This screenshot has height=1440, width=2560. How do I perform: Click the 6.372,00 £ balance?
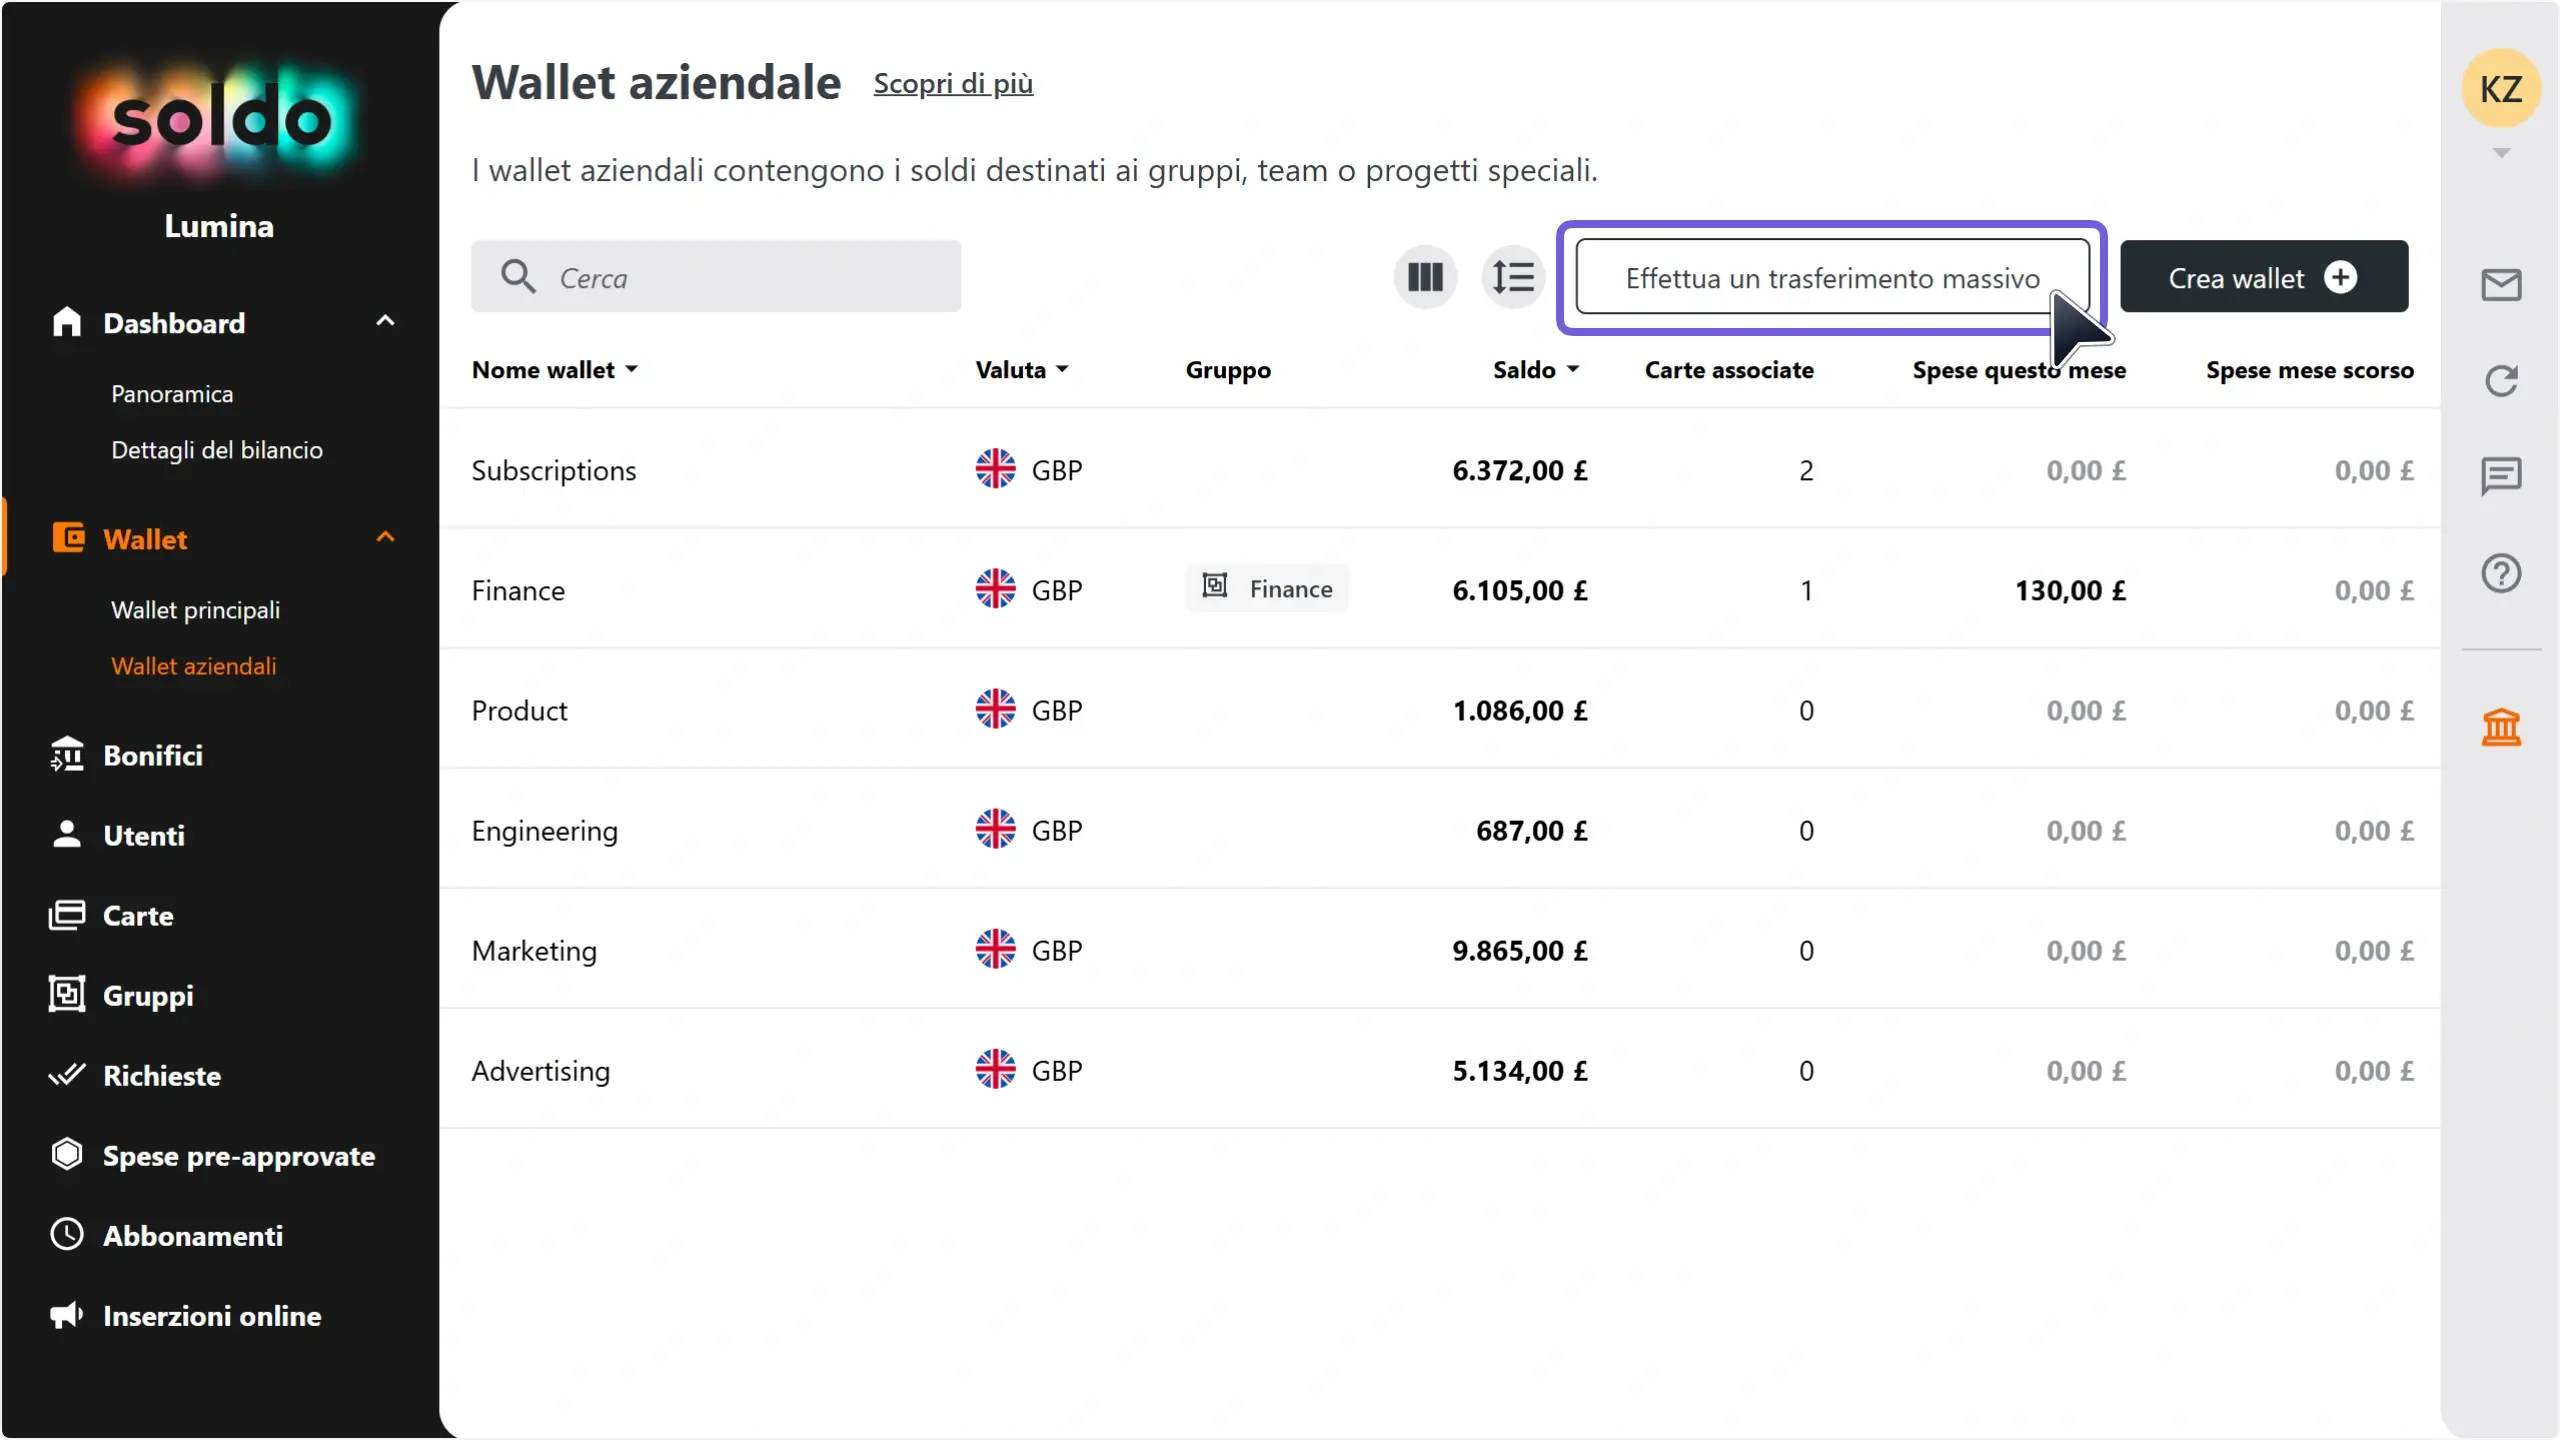(1520, 470)
